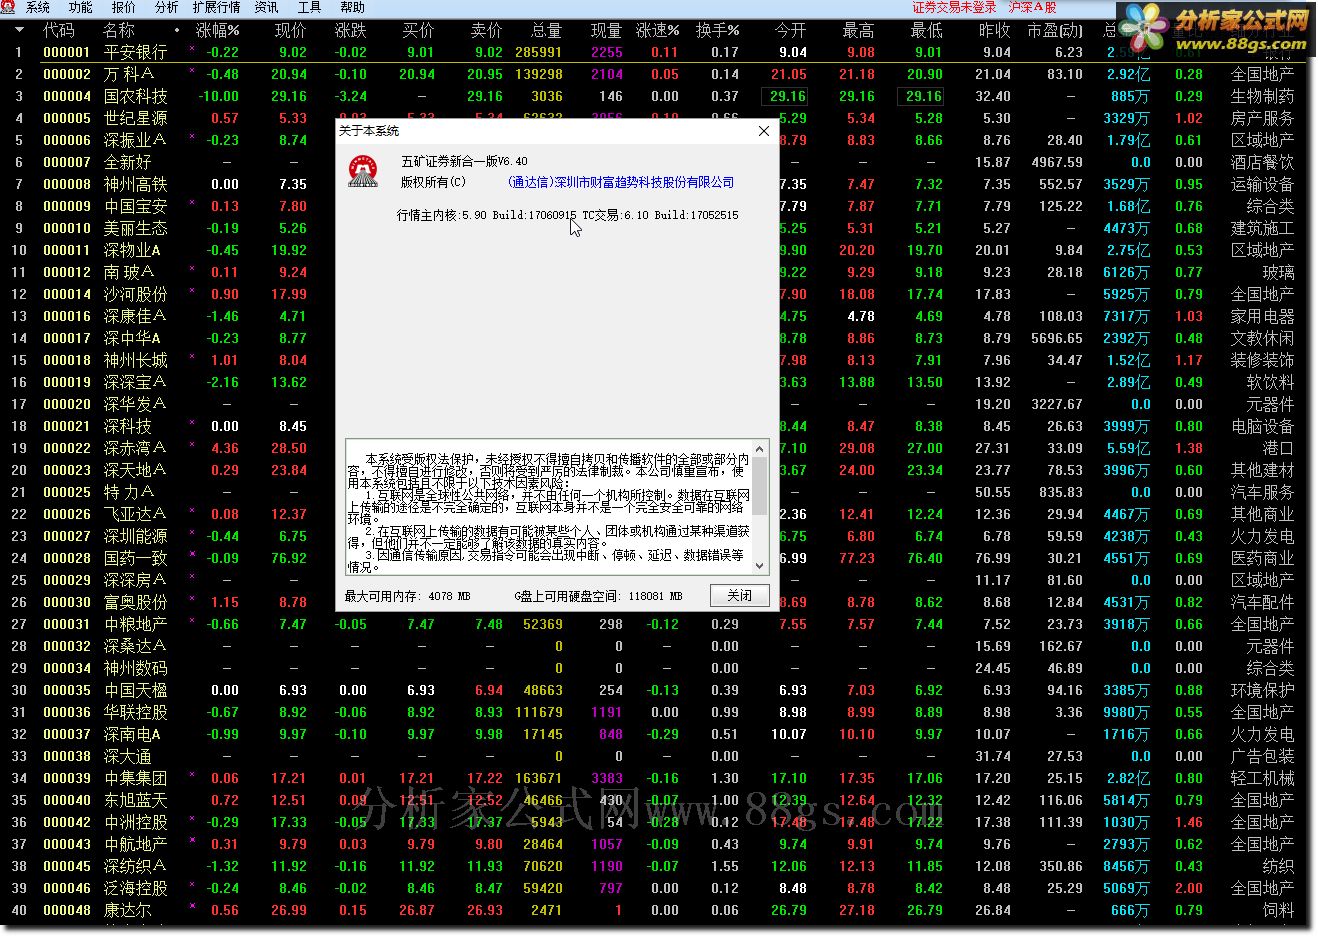This screenshot has width=1318, height=936.
Task: Open the 扩展行情 menu
Action: point(216,7)
